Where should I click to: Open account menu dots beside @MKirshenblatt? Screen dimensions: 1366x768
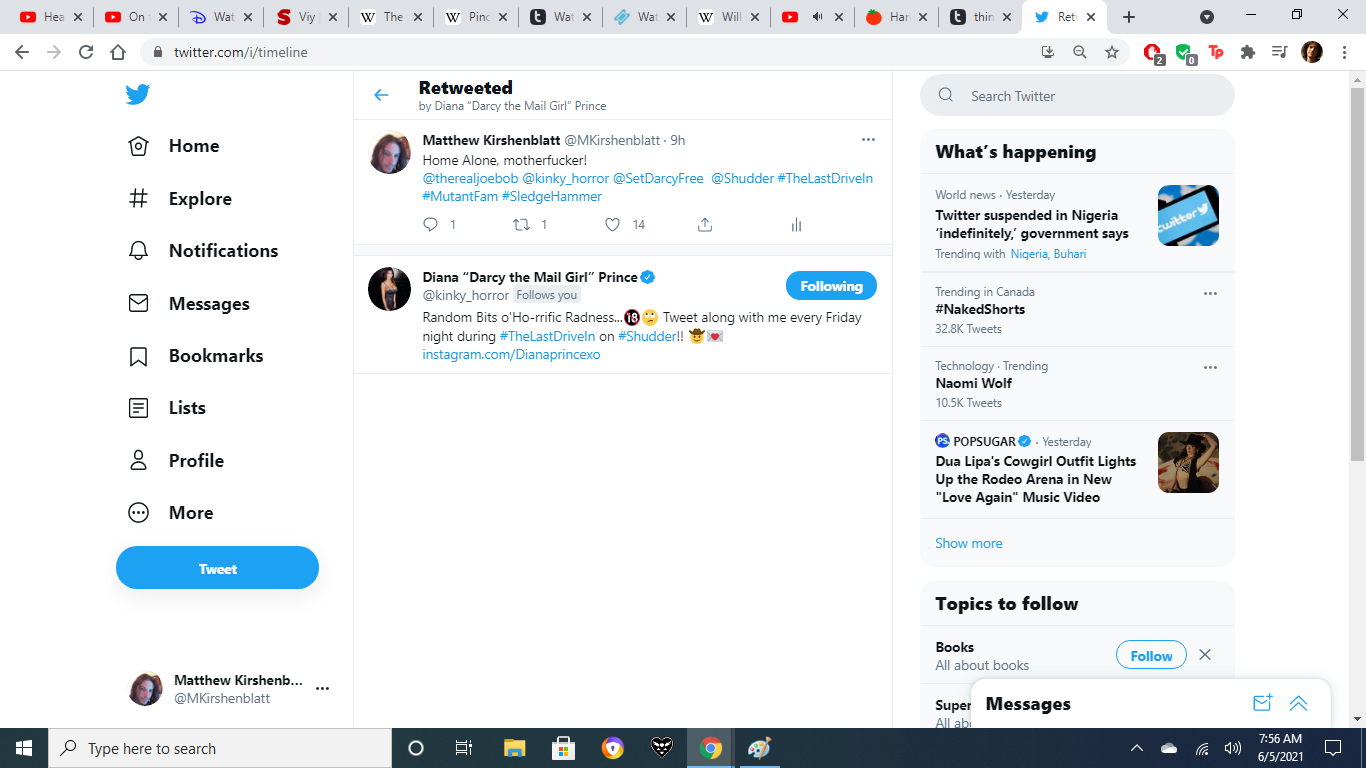322,689
